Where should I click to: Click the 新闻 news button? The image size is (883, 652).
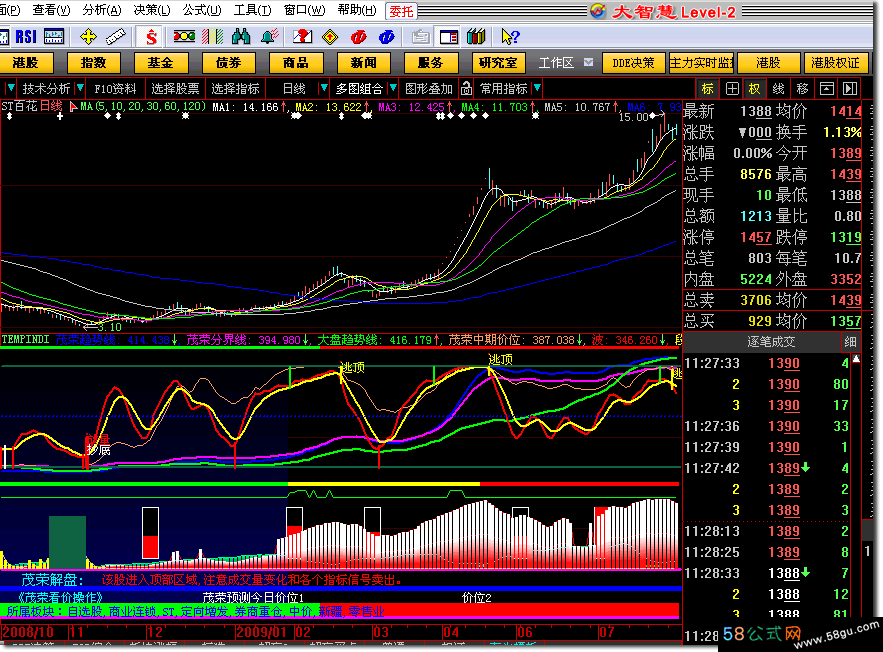pos(363,62)
